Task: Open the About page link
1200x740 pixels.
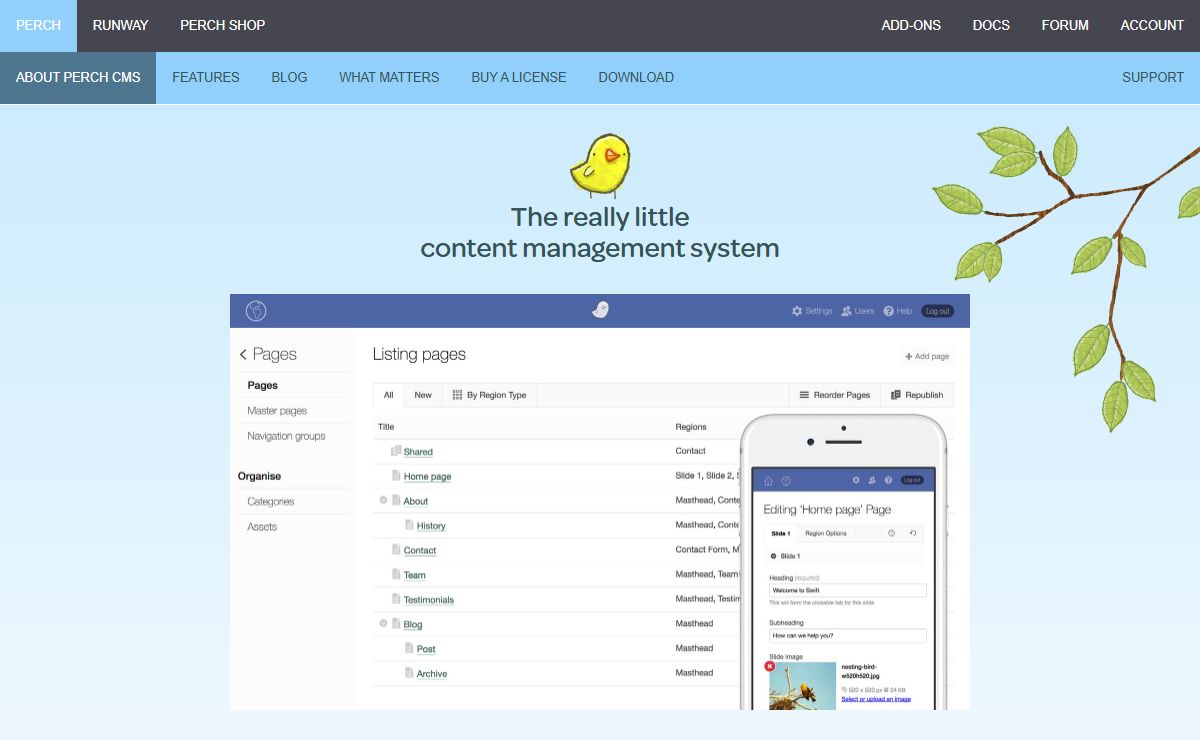Action: (x=416, y=501)
